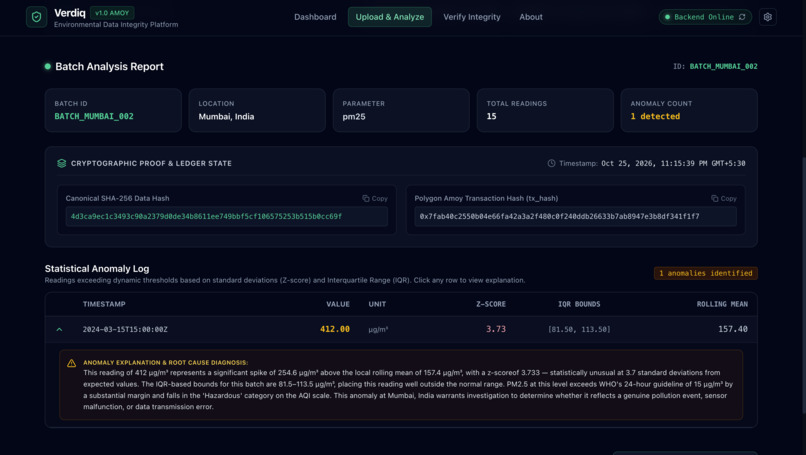Collapse the 2024-03-15T15:00:00Z anomaly row
Viewport: 806px width, 455px height.
(59, 329)
